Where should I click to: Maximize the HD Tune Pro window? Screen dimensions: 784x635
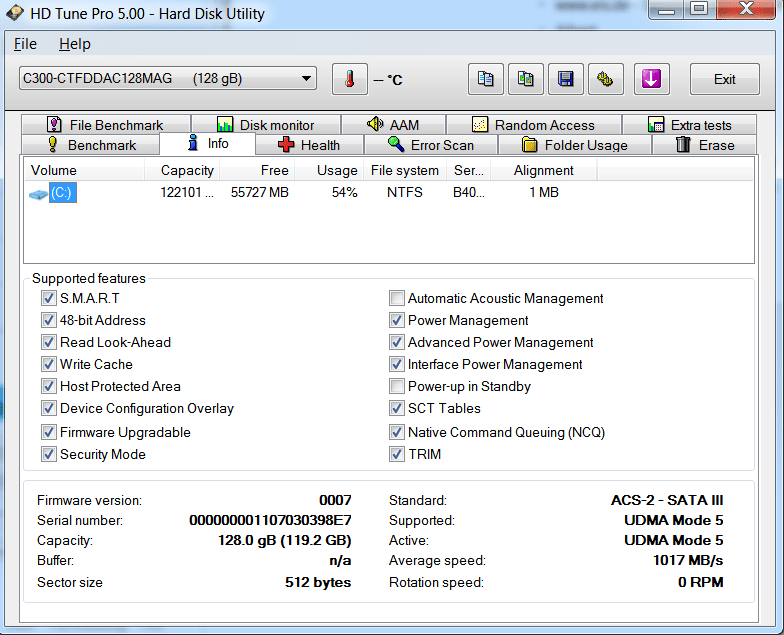coord(699,9)
